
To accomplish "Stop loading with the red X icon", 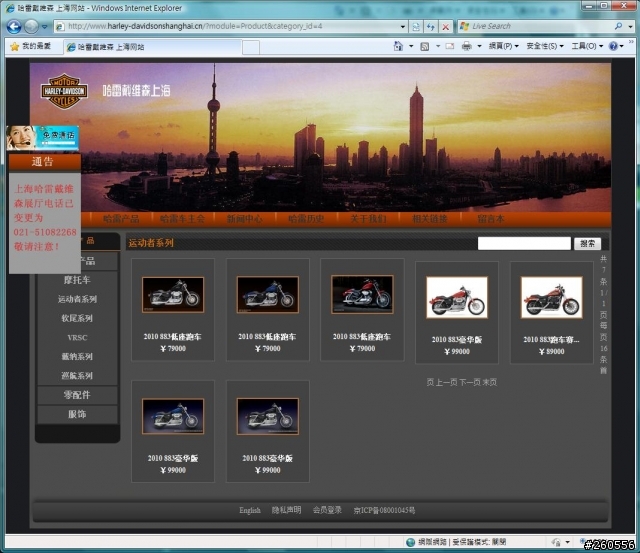I will (446, 27).
